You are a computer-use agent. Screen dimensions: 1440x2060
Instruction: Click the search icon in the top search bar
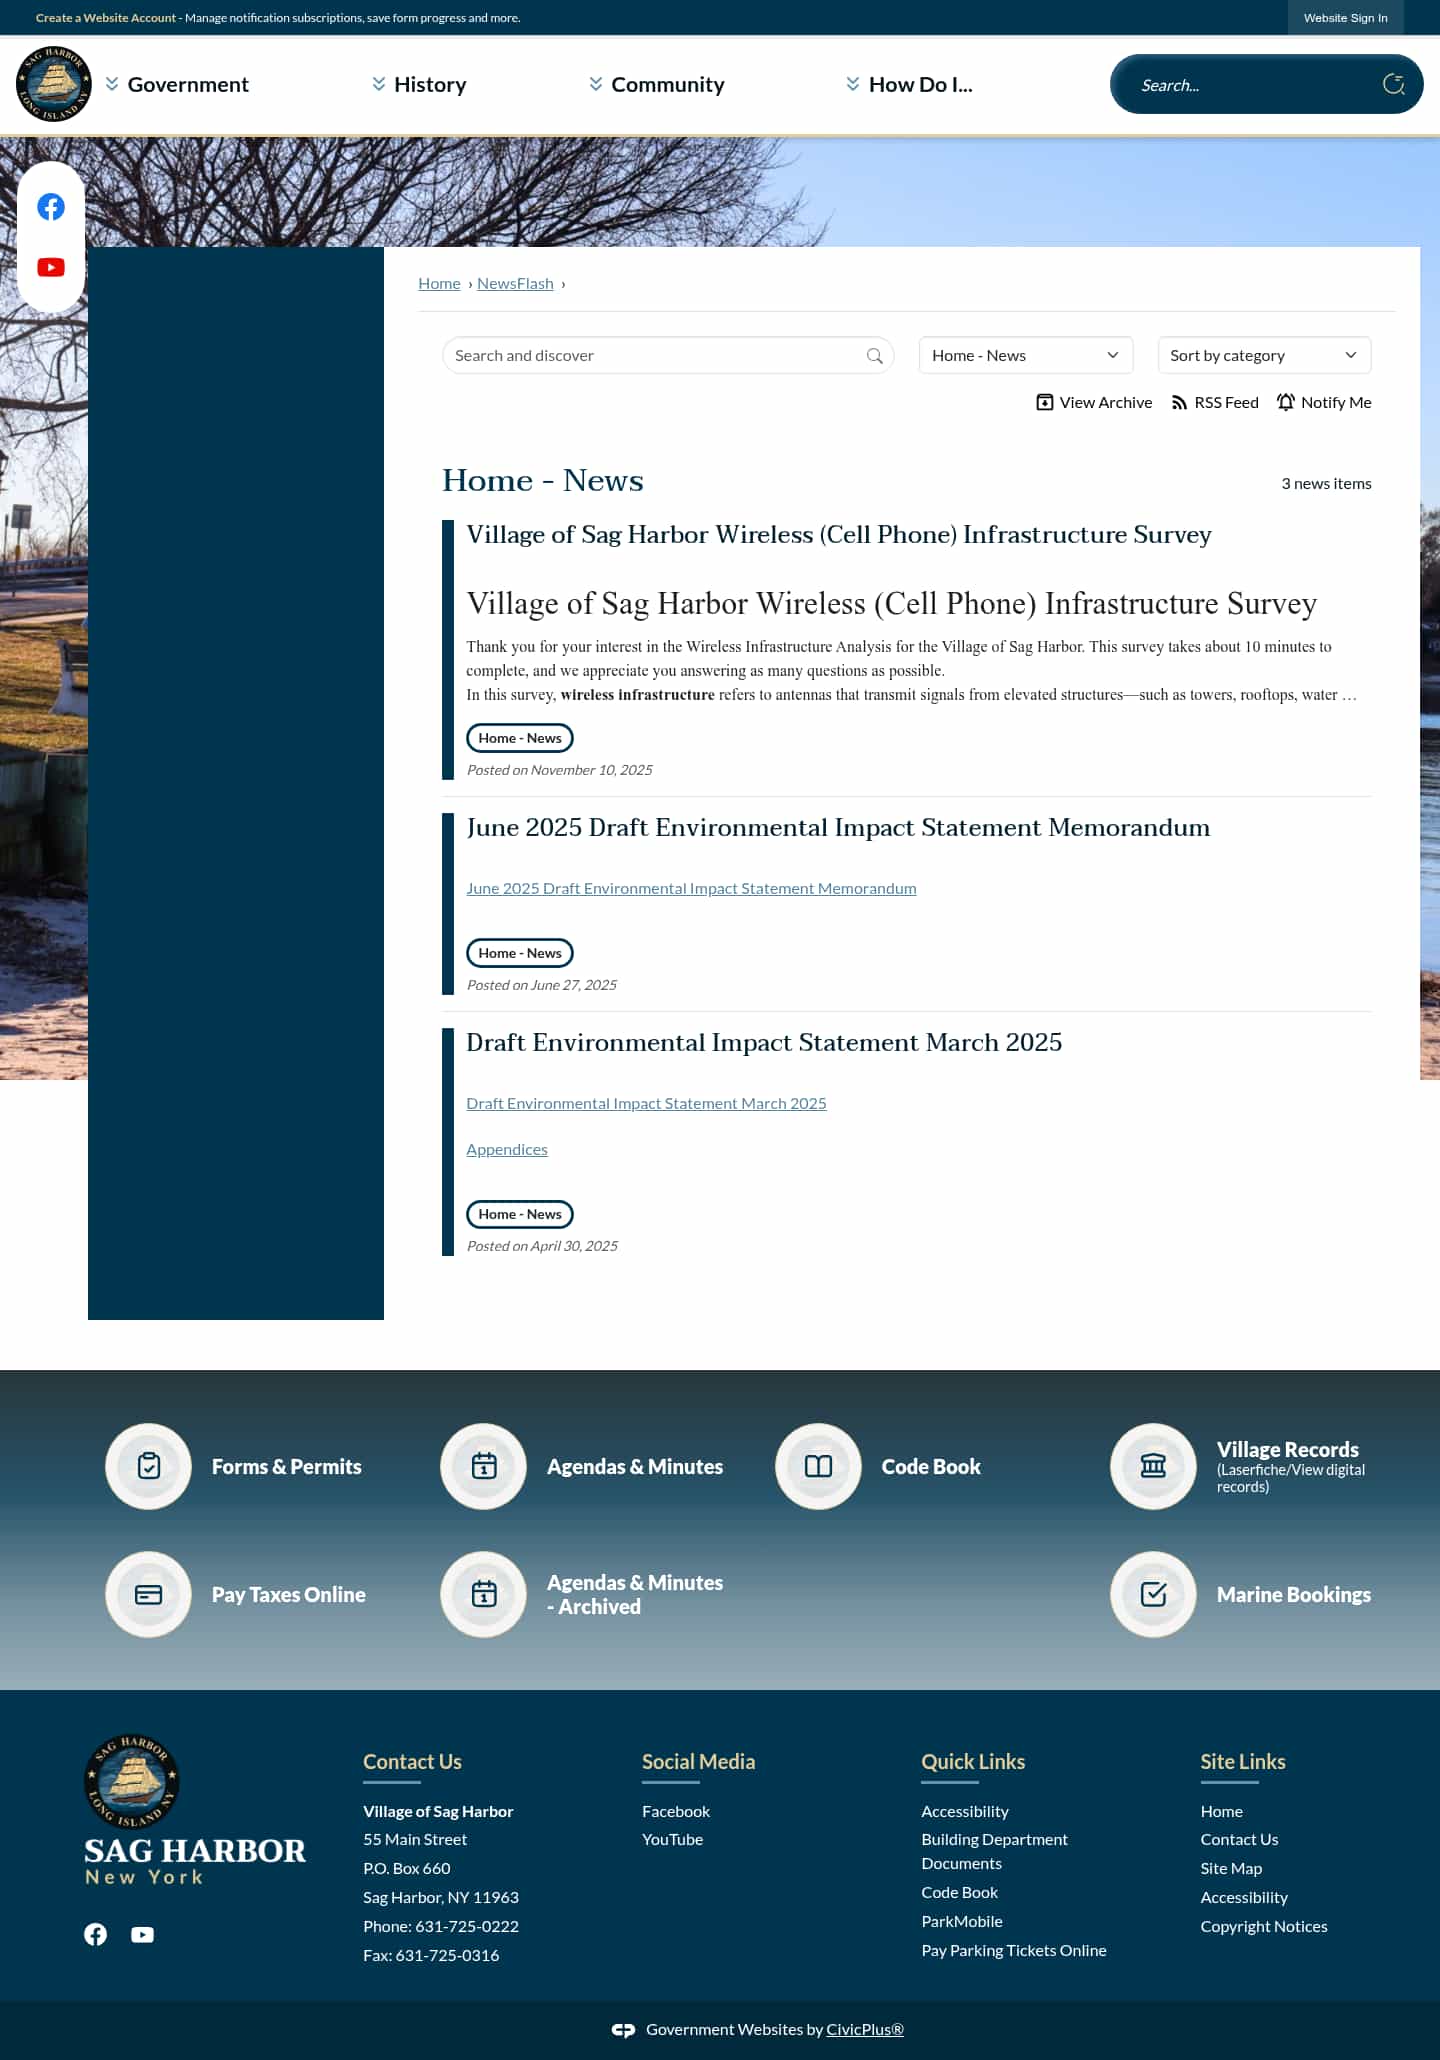[1393, 85]
